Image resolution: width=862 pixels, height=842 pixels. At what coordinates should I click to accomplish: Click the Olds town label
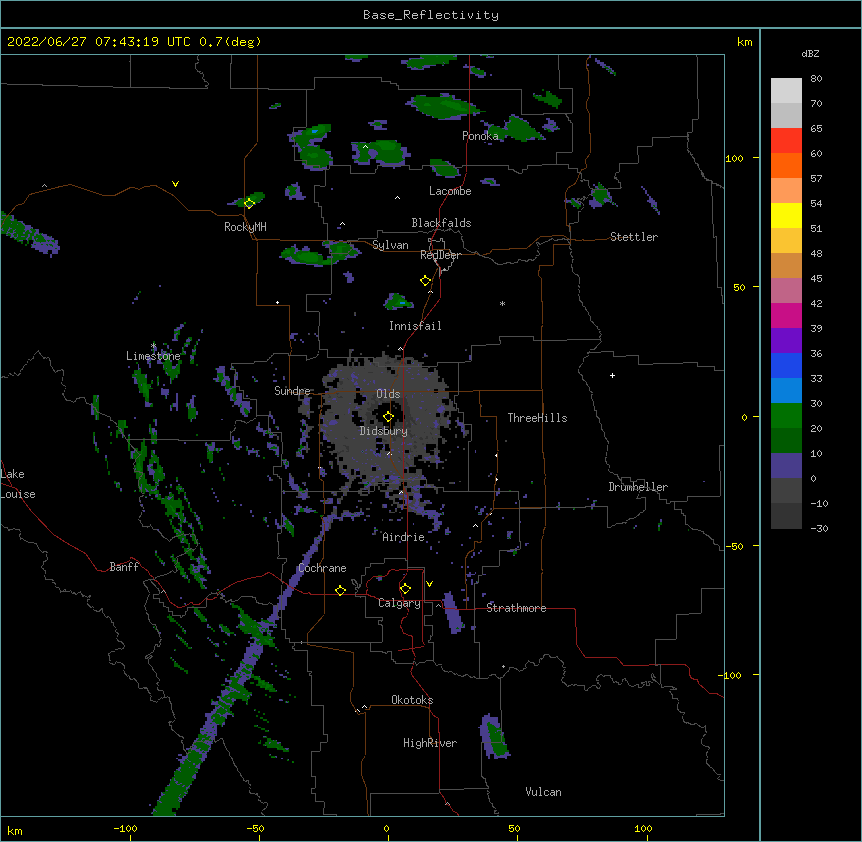(388, 394)
